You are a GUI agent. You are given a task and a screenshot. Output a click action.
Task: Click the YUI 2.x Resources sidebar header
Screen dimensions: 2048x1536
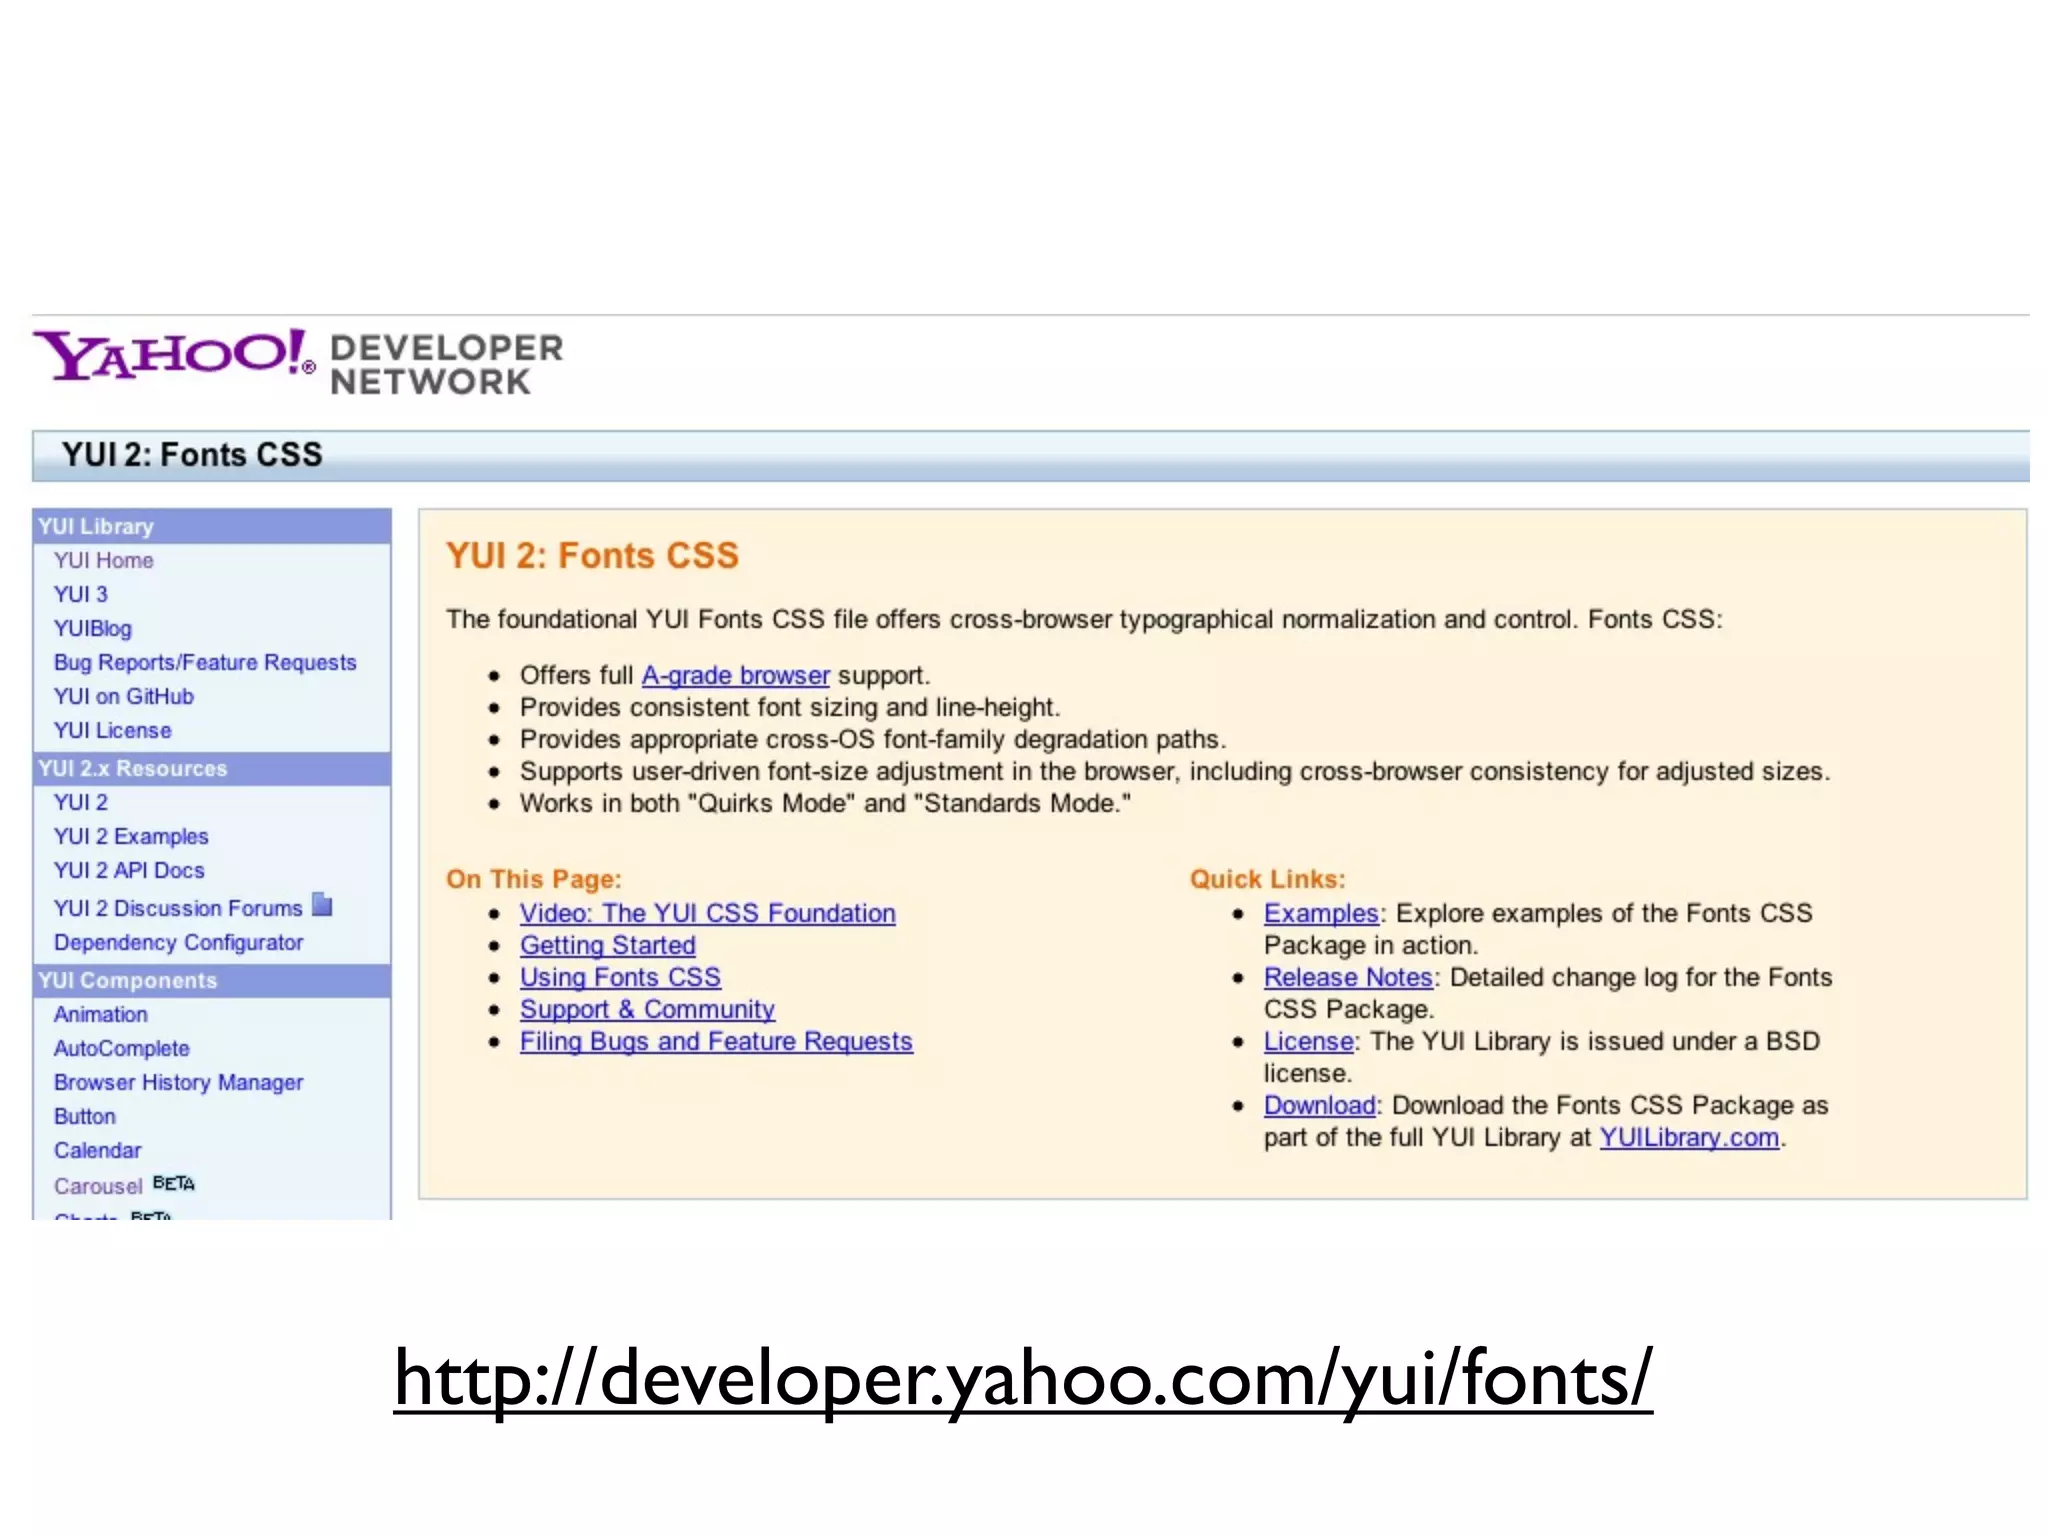click(x=212, y=768)
